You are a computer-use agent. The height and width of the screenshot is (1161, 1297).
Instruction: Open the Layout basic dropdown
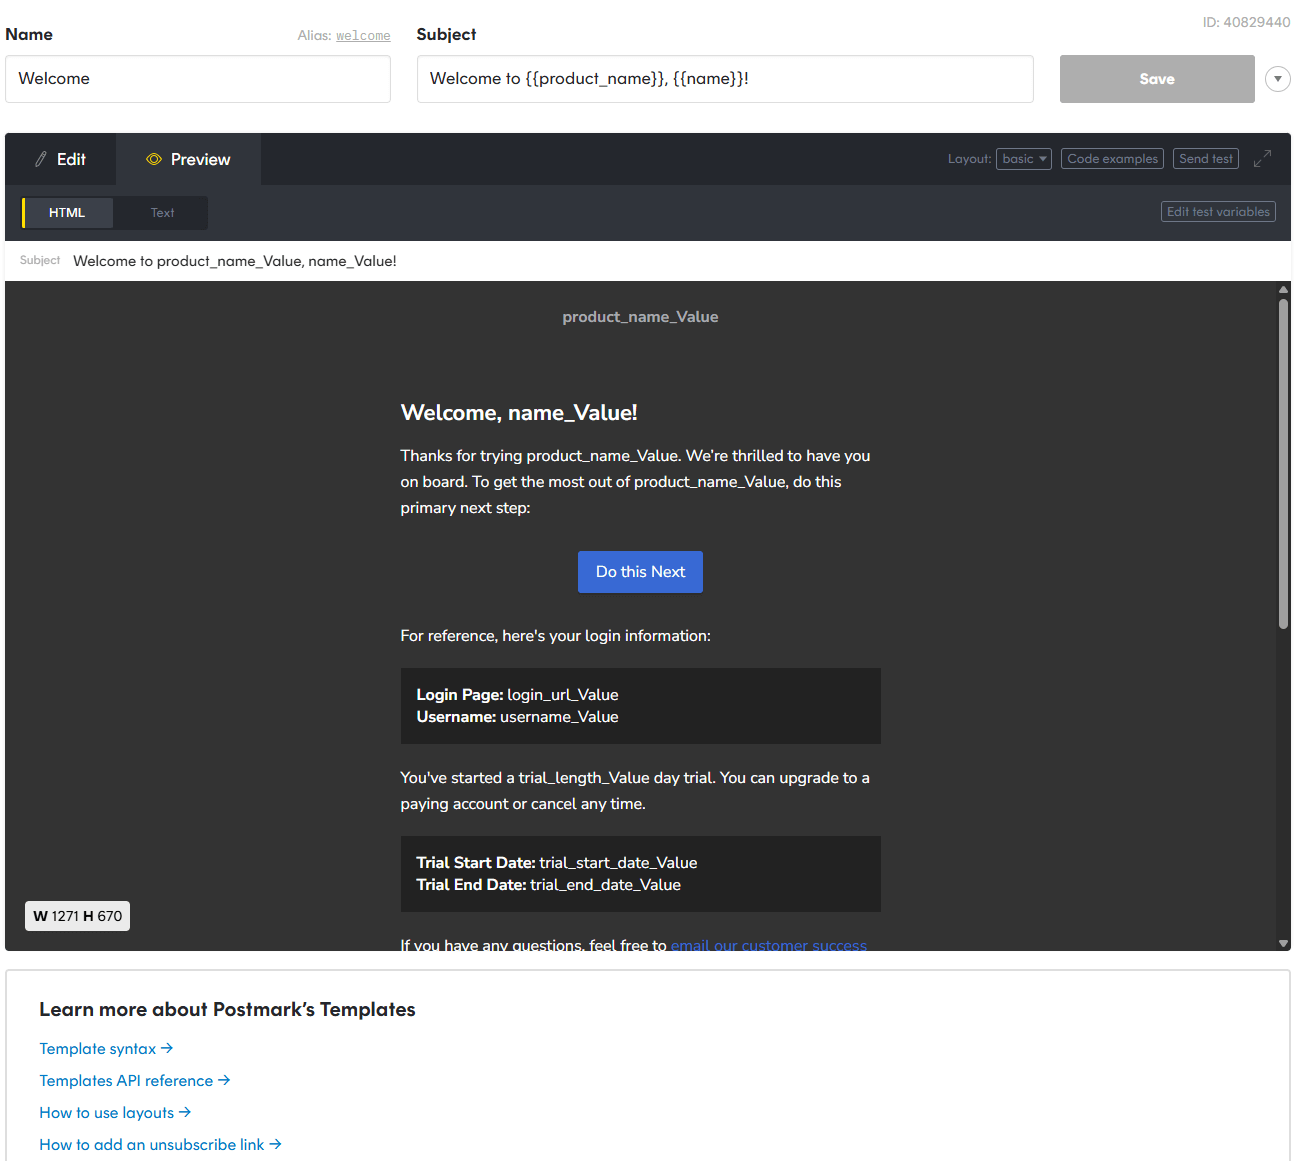1024,159
